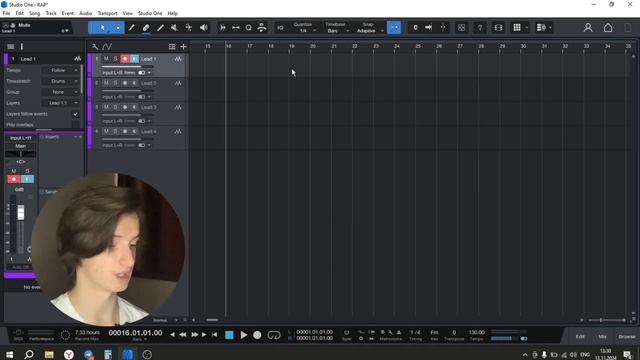The width and height of the screenshot is (640, 360).
Task: Adjust channel strip volume fader
Action: click(20, 212)
